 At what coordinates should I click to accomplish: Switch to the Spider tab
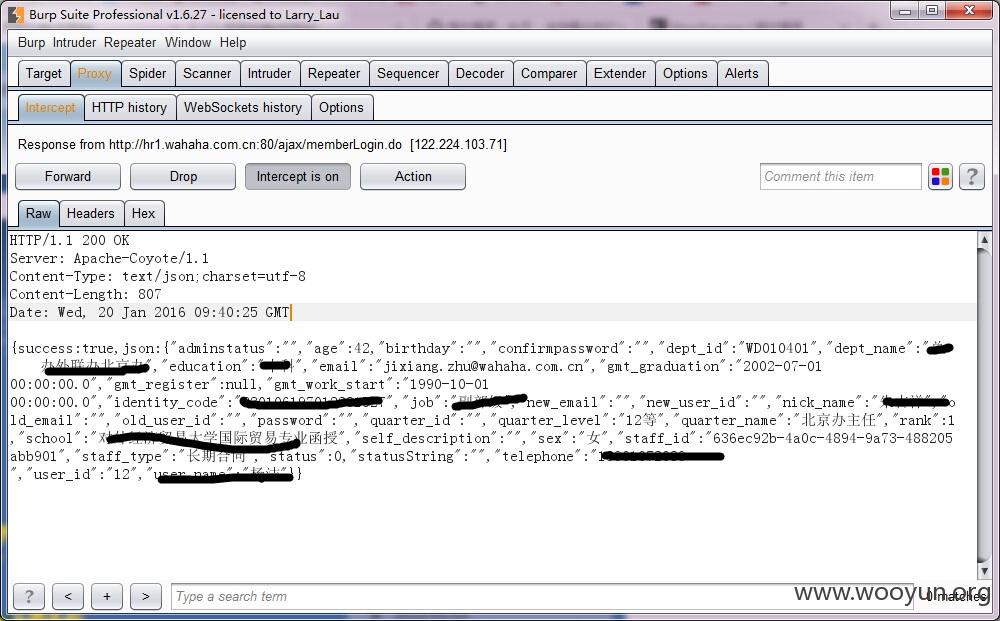click(x=147, y=73)
